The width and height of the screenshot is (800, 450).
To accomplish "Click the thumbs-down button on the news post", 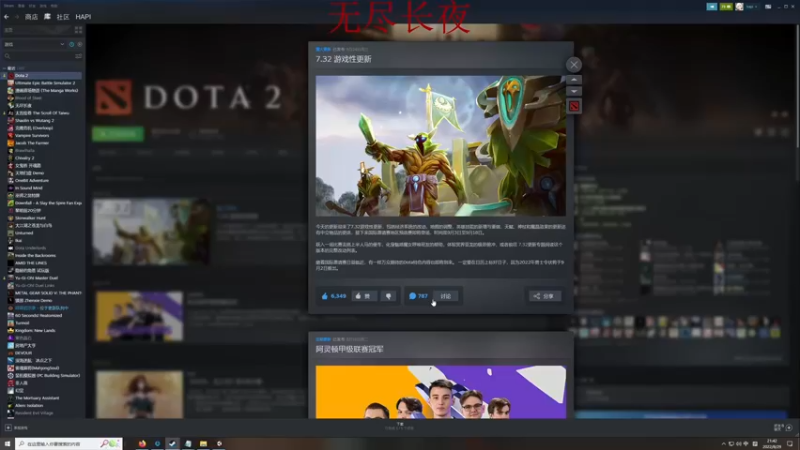I will (388, 296).
